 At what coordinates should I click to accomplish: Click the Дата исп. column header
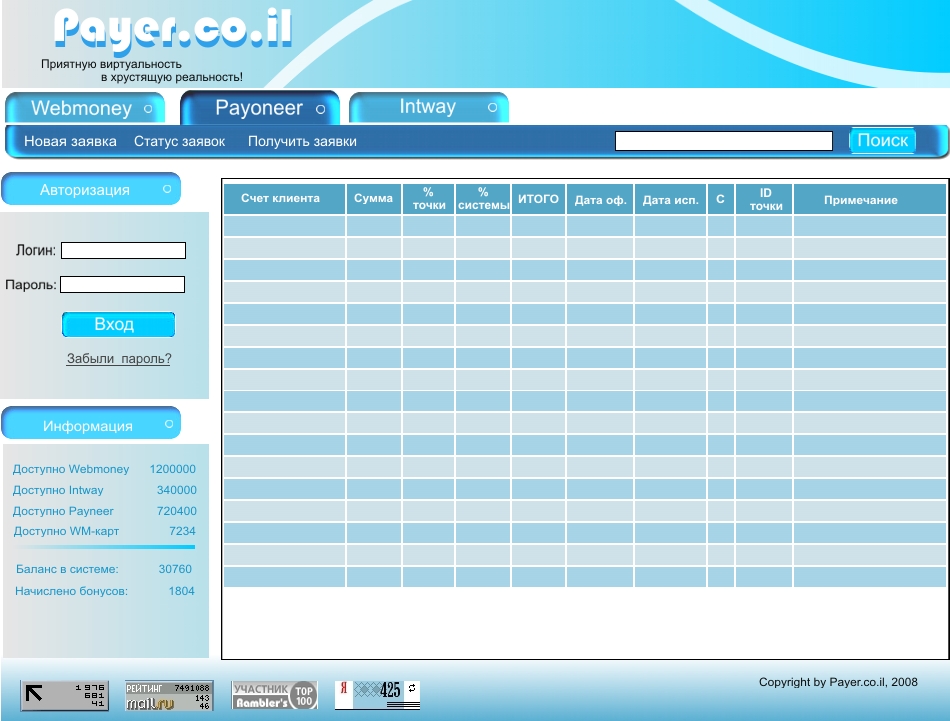(x=670, y=199)
